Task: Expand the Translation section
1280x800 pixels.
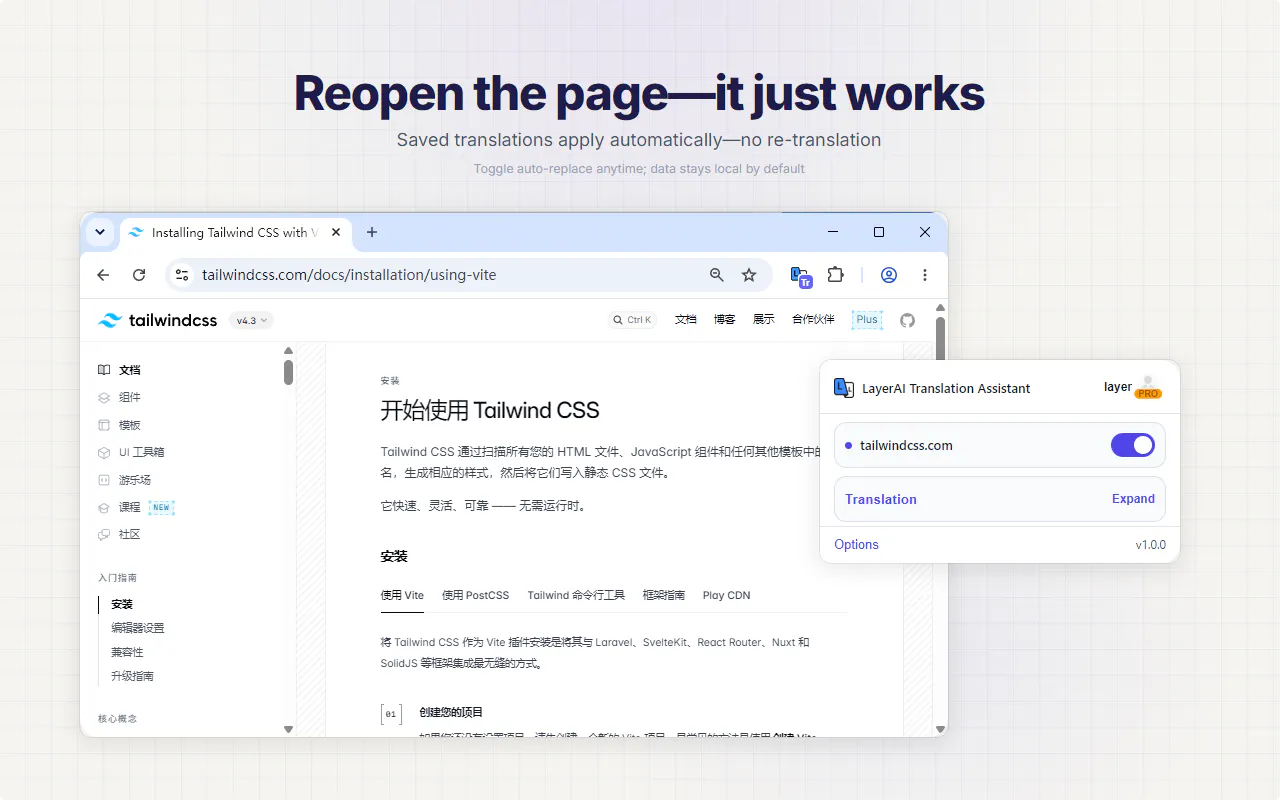Action: (1133, 499)
